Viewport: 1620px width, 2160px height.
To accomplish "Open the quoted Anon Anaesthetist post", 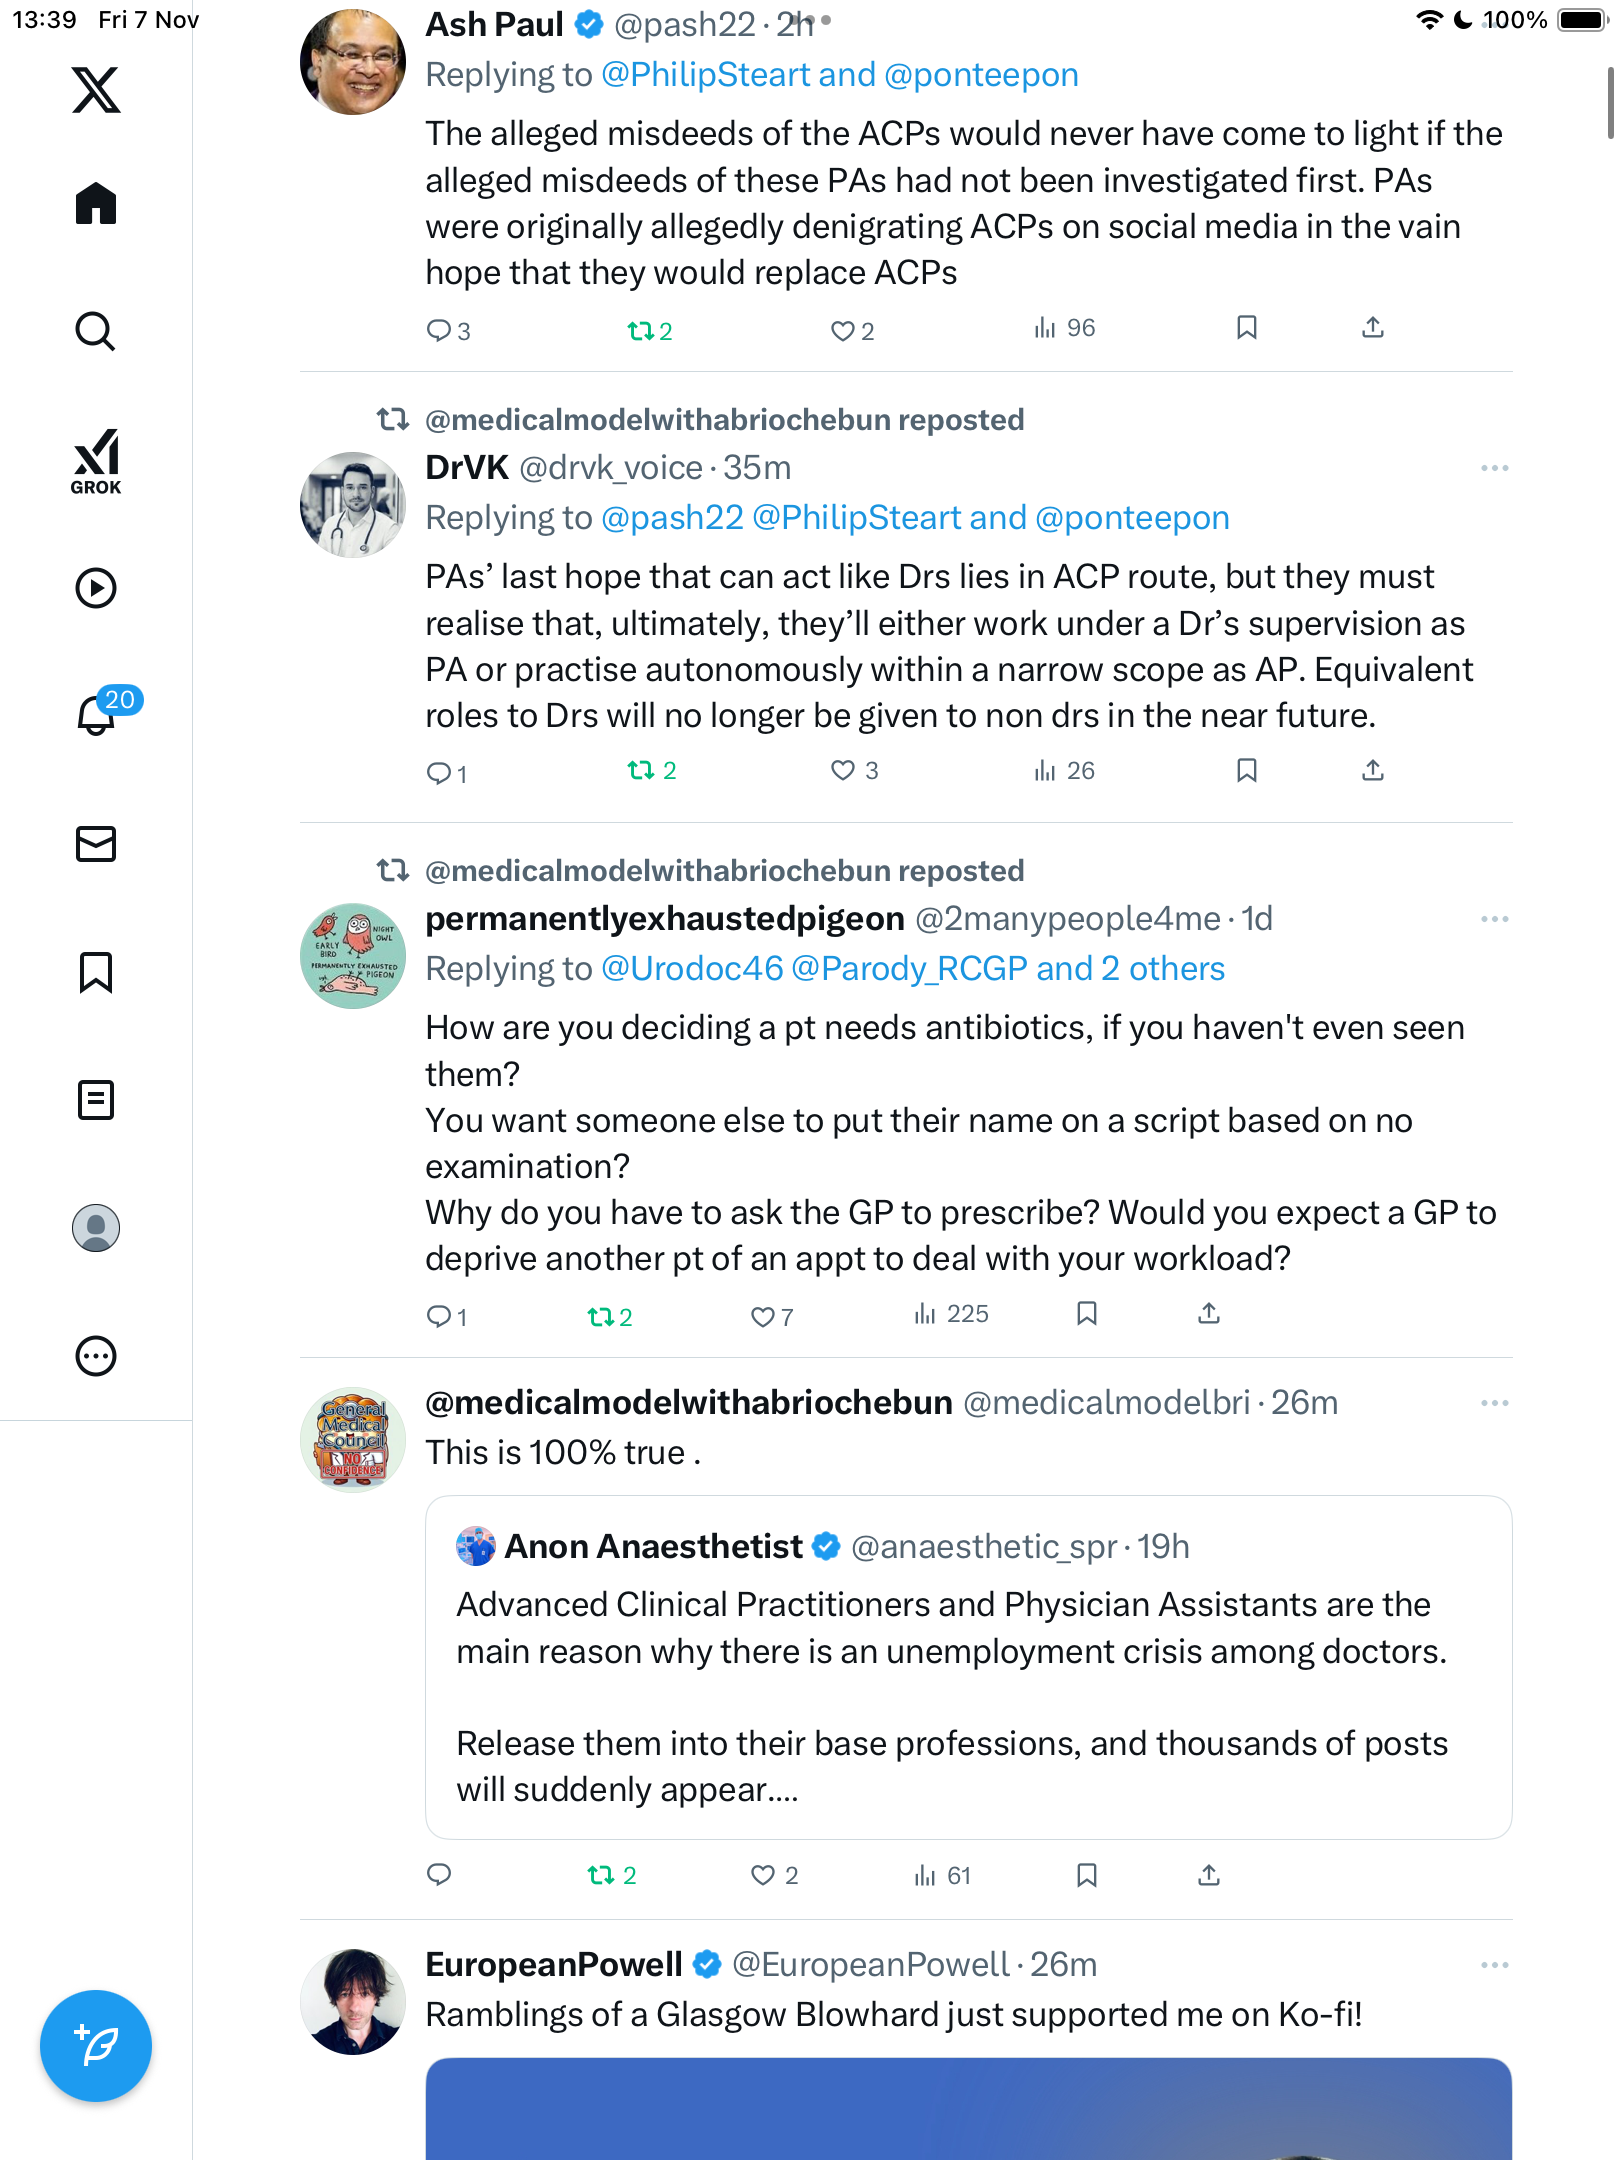I will click(968, 1667).
